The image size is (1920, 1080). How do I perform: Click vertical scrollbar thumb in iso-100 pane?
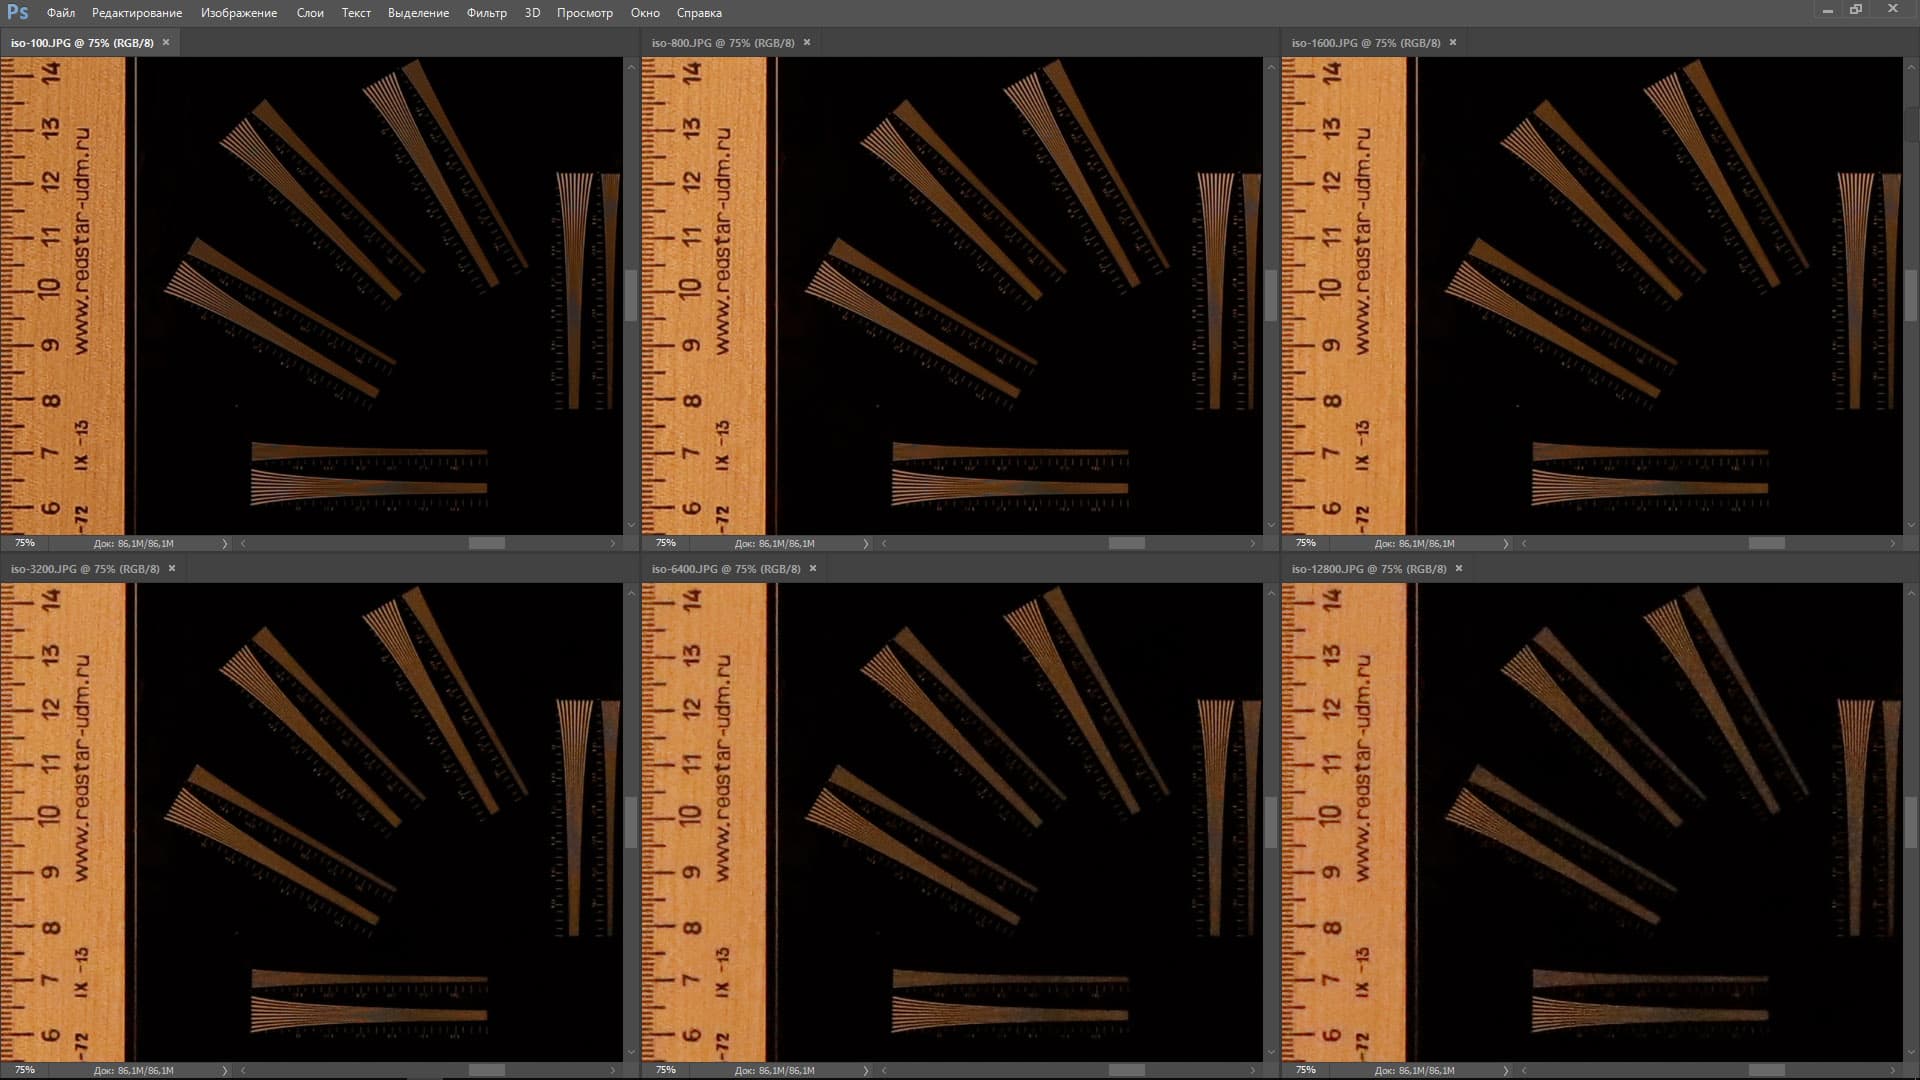pos(630,295)
